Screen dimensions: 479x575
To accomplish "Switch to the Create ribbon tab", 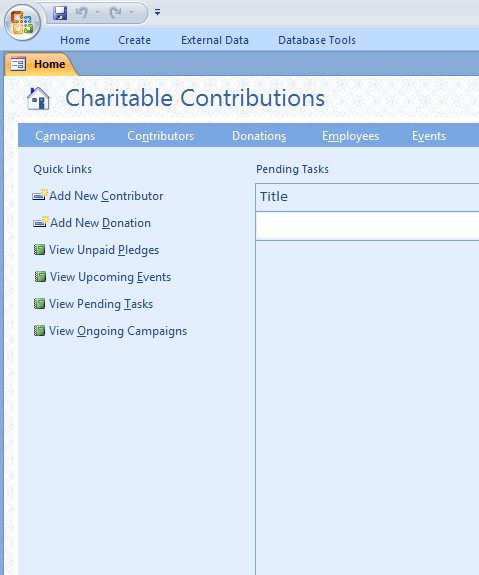I will point(134,40).
